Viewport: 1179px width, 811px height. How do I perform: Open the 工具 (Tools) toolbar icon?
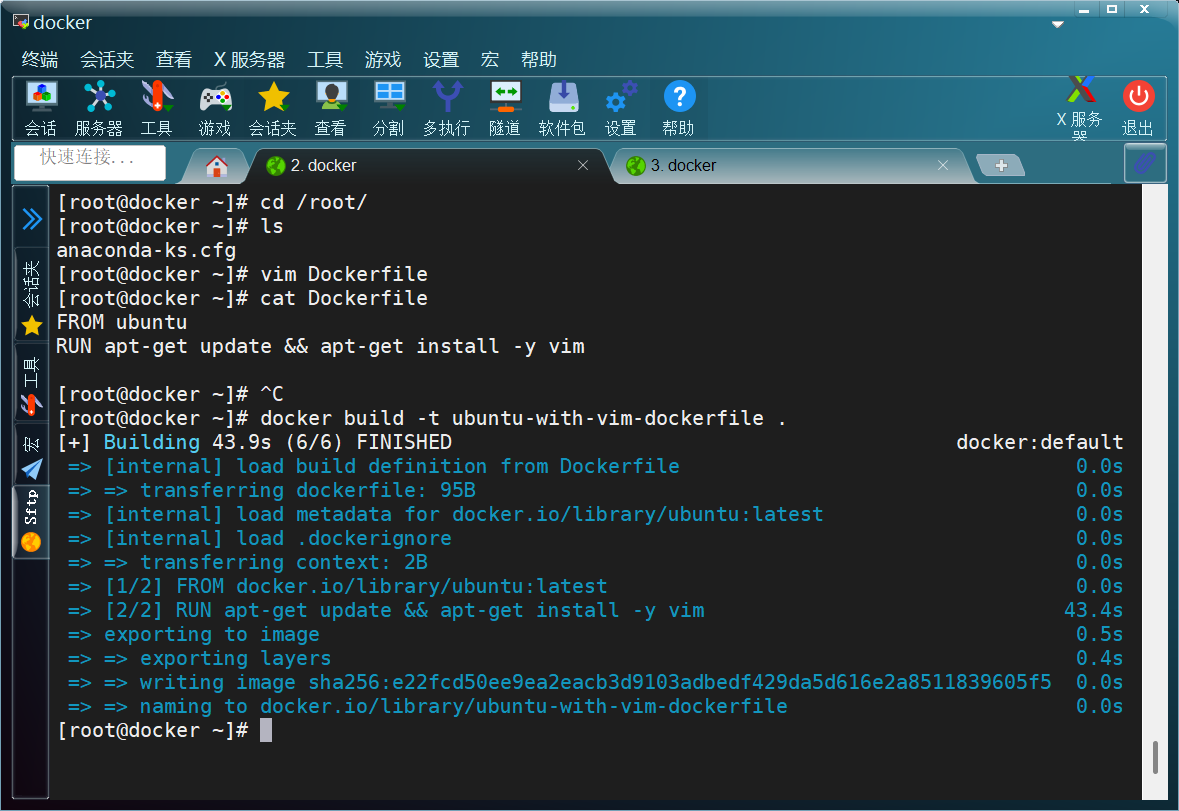156,108
